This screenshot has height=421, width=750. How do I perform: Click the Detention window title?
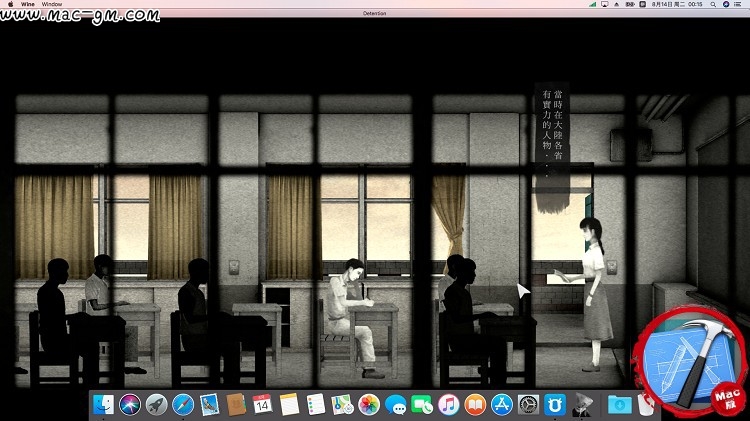pyautogui.click(x=375, y=13)
